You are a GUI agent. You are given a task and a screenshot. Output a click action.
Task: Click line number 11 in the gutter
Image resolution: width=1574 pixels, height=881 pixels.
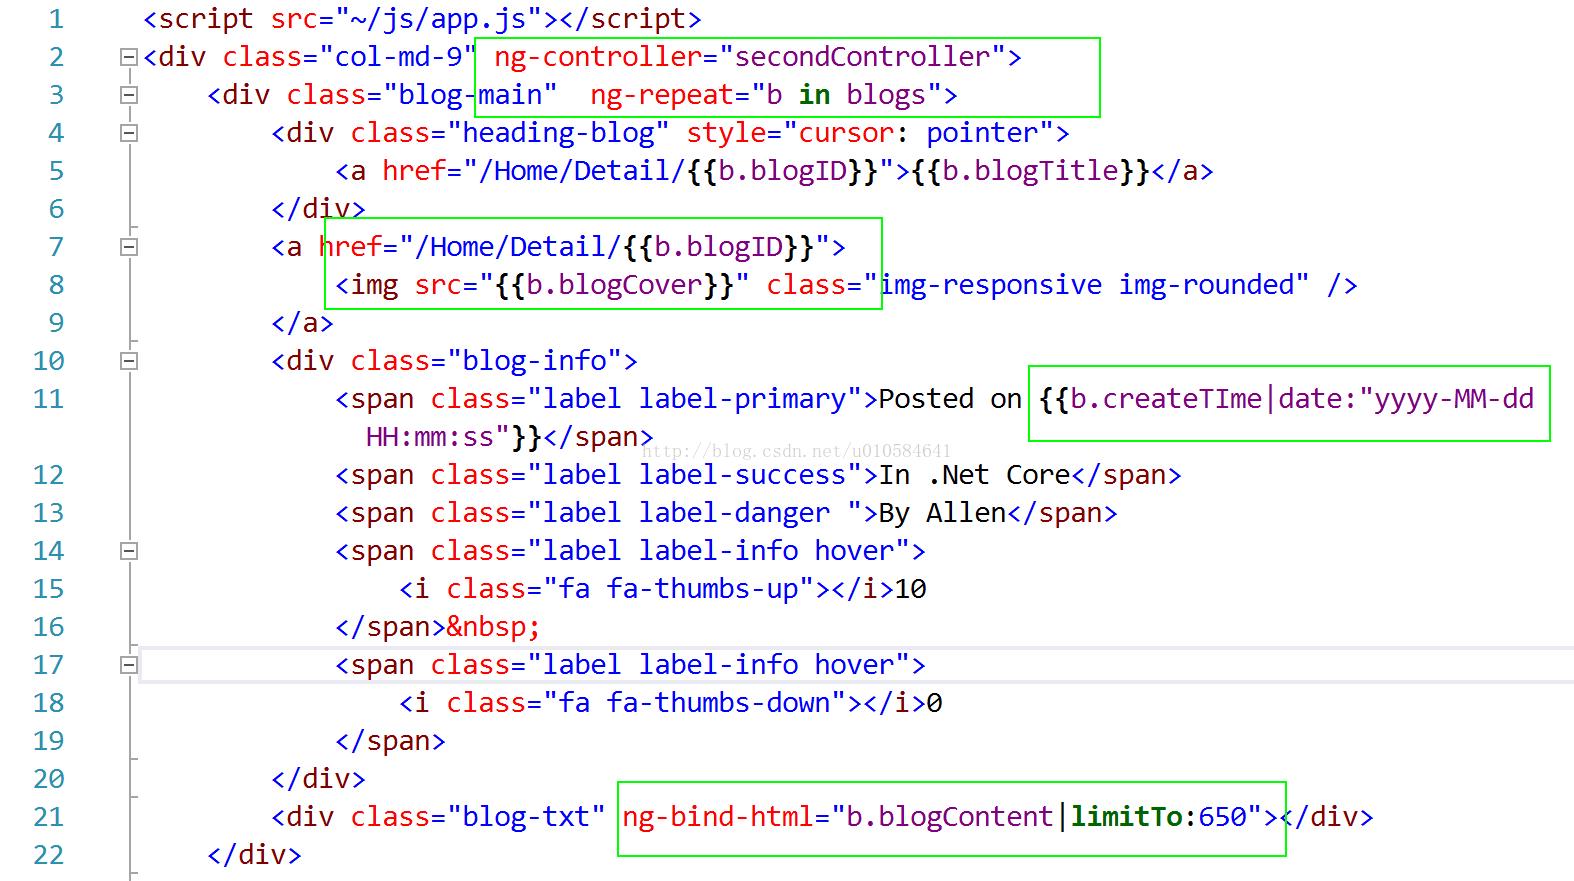(48, 399)
